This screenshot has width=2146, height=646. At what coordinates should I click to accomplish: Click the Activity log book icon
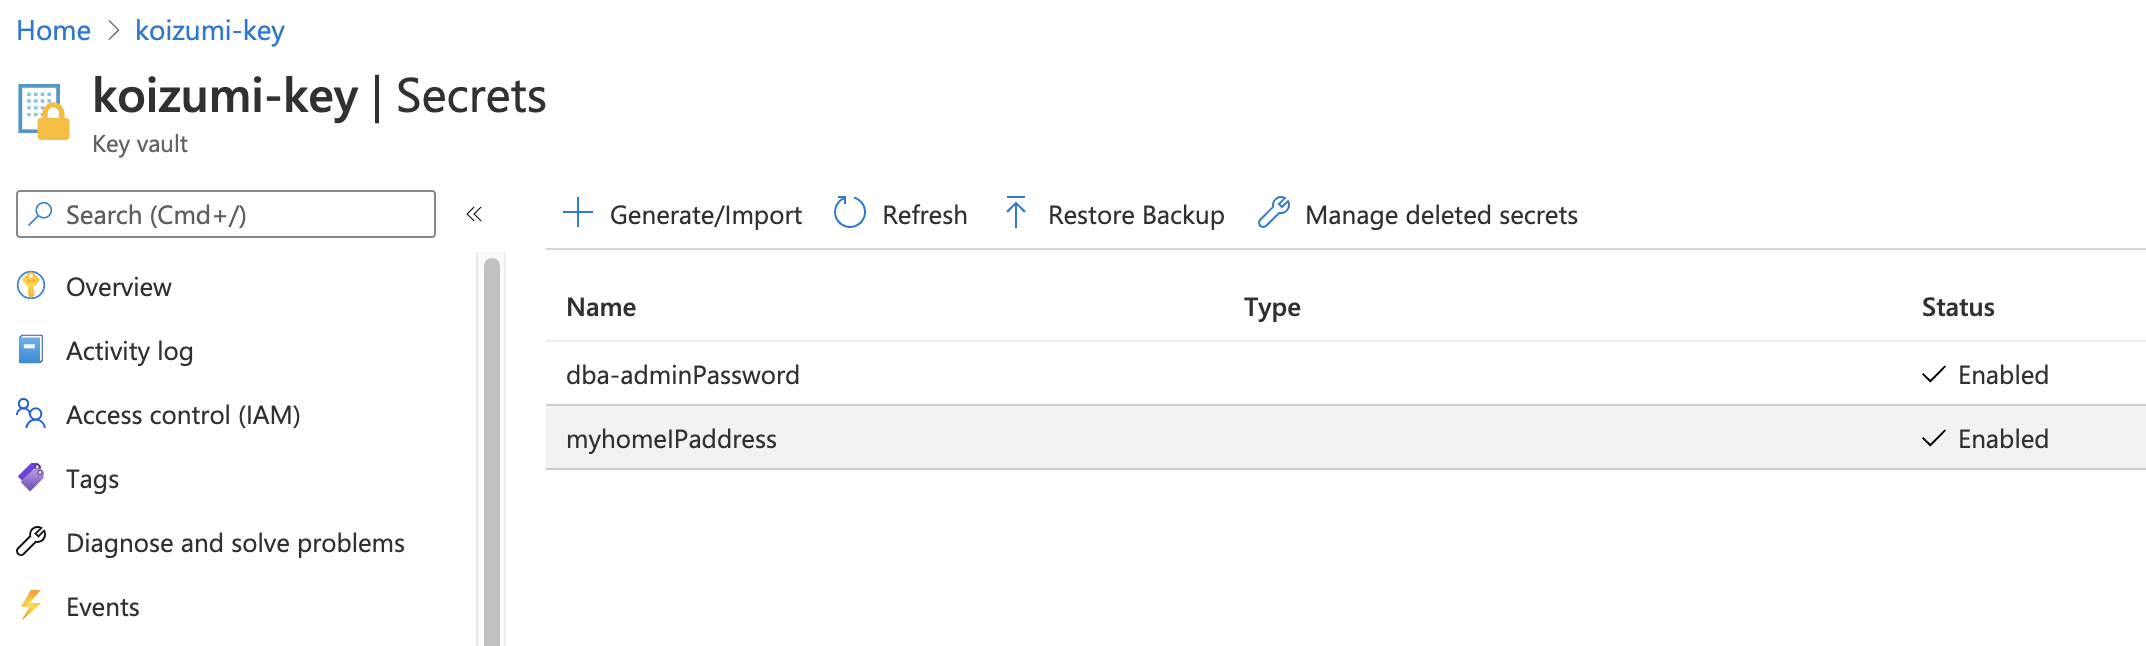31,350
